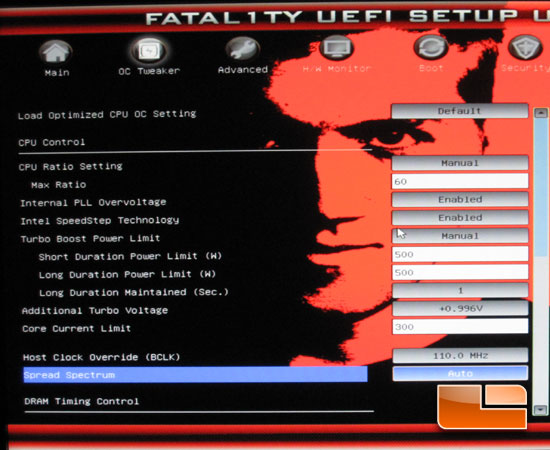The width and height of the screenshot is (550, 450).
Task: Select the Boot refresh-arrows icon
Action: pyautogui.click(x=431, y=47)
